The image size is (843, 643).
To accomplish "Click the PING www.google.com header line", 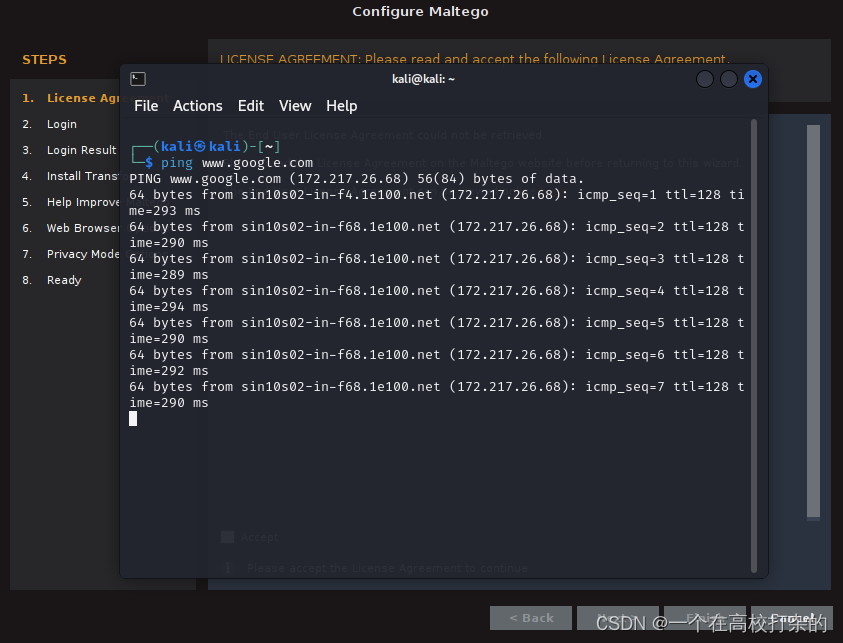I will (x=356, y=179).
